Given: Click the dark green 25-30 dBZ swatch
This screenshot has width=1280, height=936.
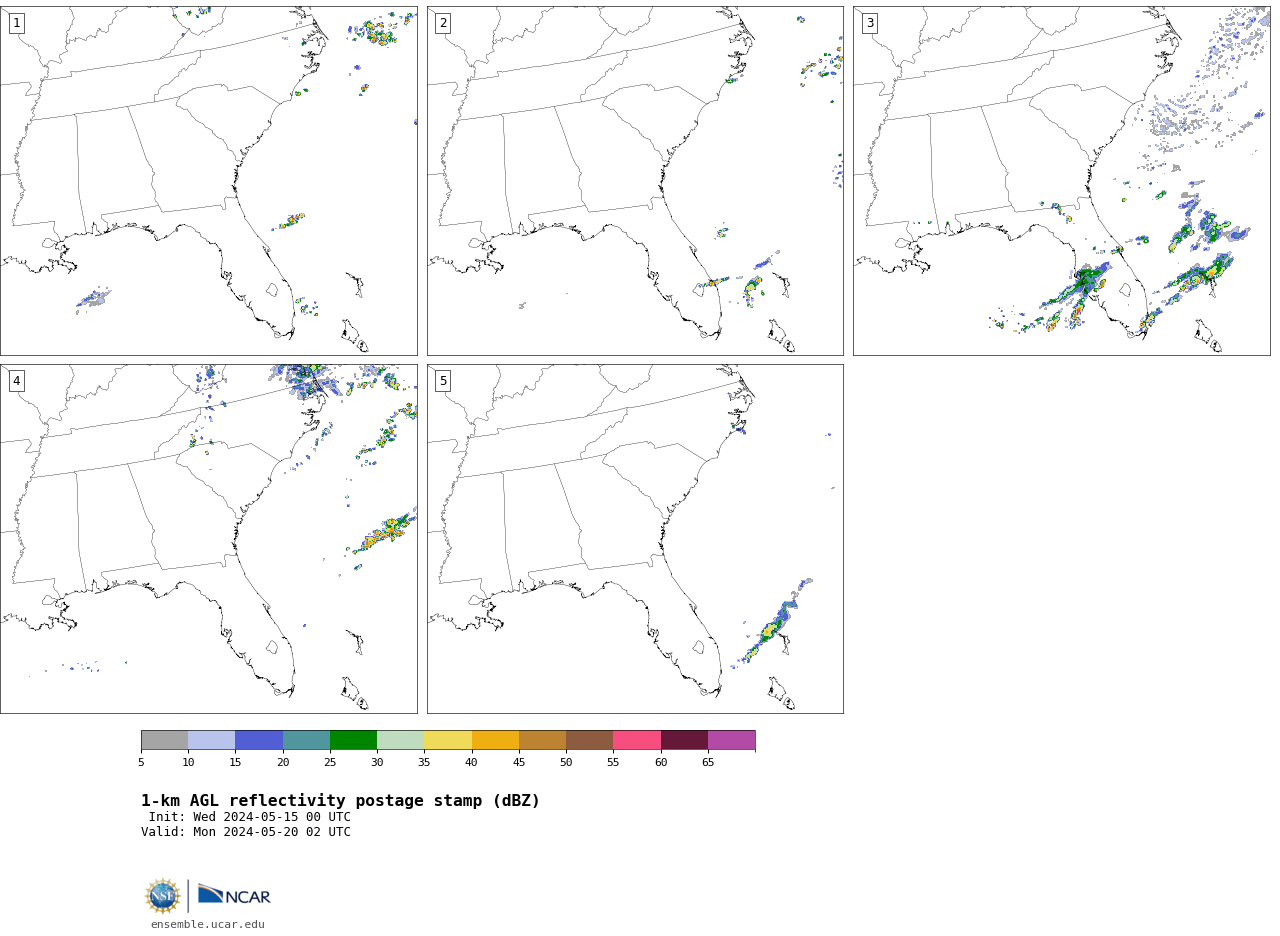Looking at the screenshot, I should 353,740.
